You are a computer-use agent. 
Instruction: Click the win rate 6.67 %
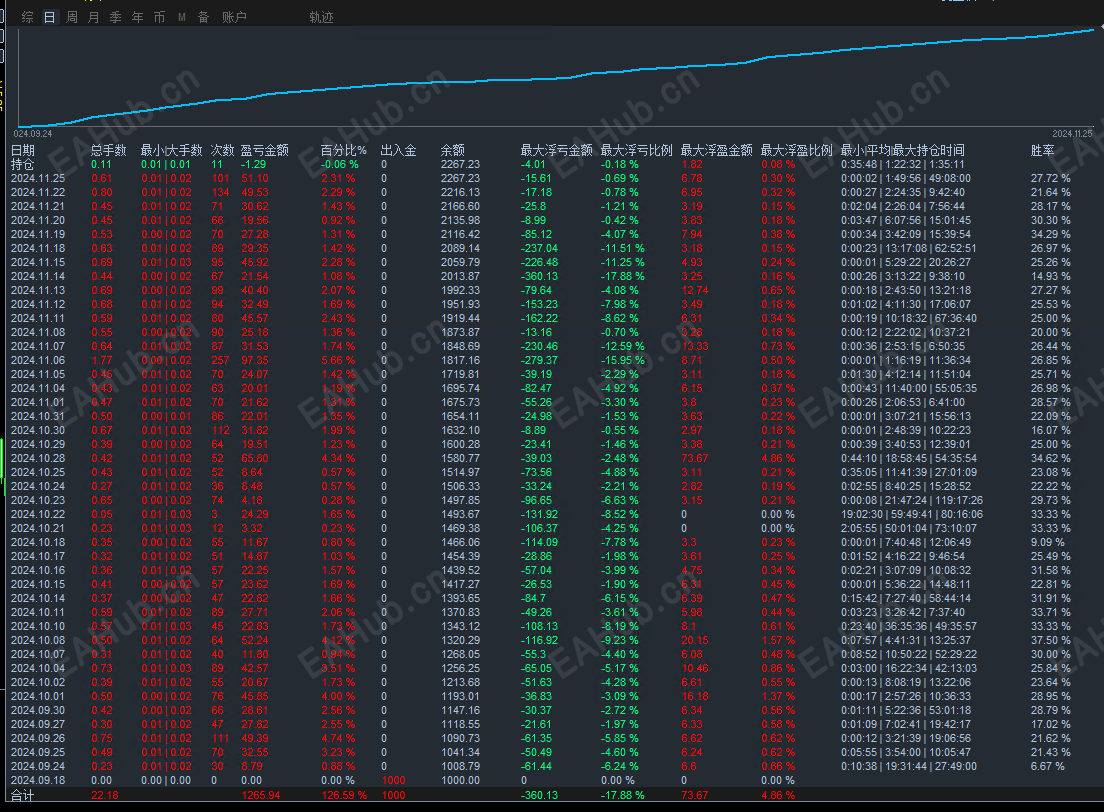[1048, 766]
